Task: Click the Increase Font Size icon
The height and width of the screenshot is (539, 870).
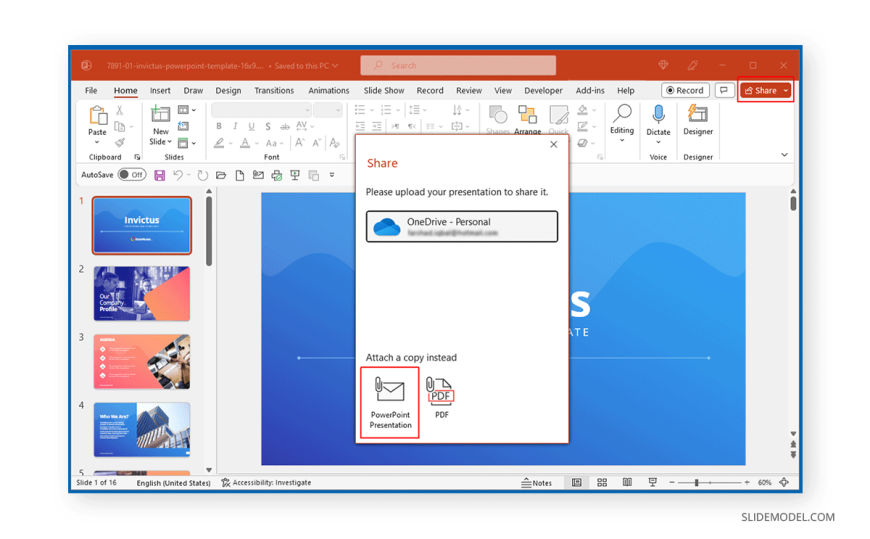Action: (300, 143)
